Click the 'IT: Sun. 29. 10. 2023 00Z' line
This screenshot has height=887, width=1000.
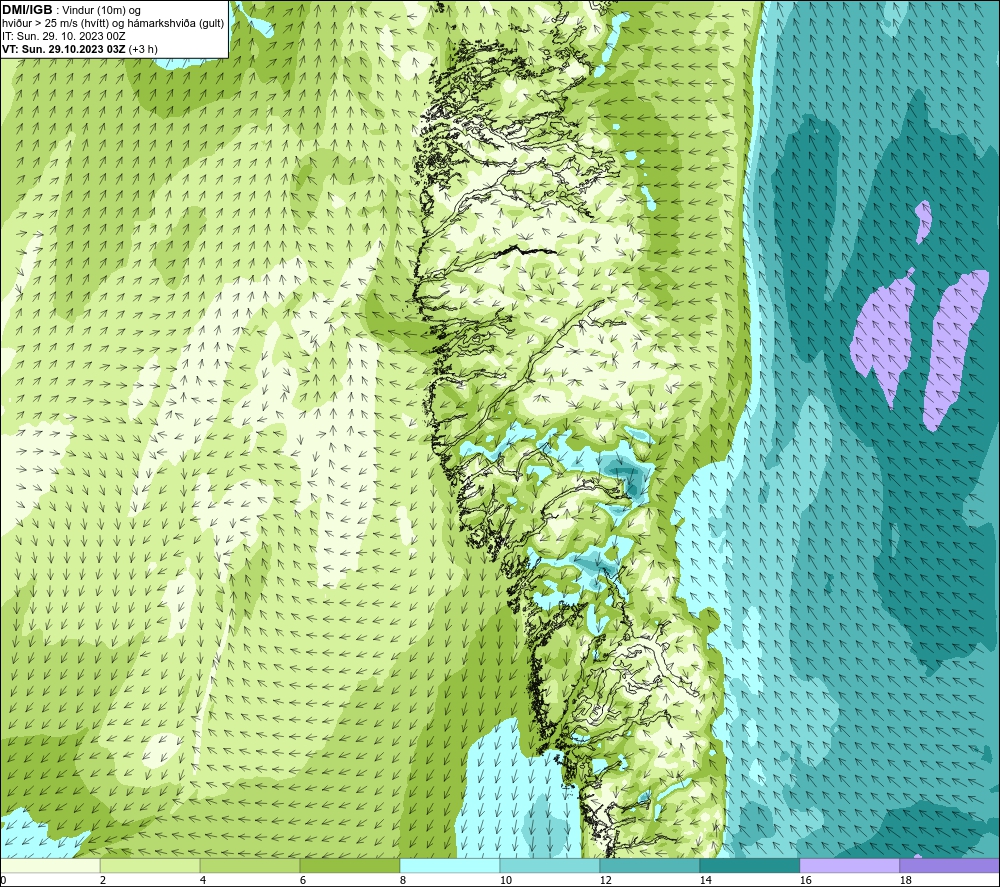64,36
